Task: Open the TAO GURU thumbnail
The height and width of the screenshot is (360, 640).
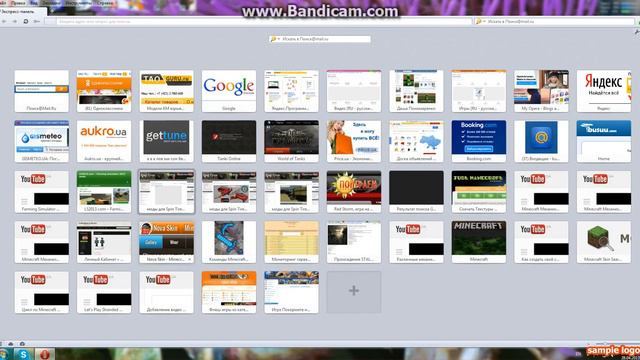Action: point(167,91)
